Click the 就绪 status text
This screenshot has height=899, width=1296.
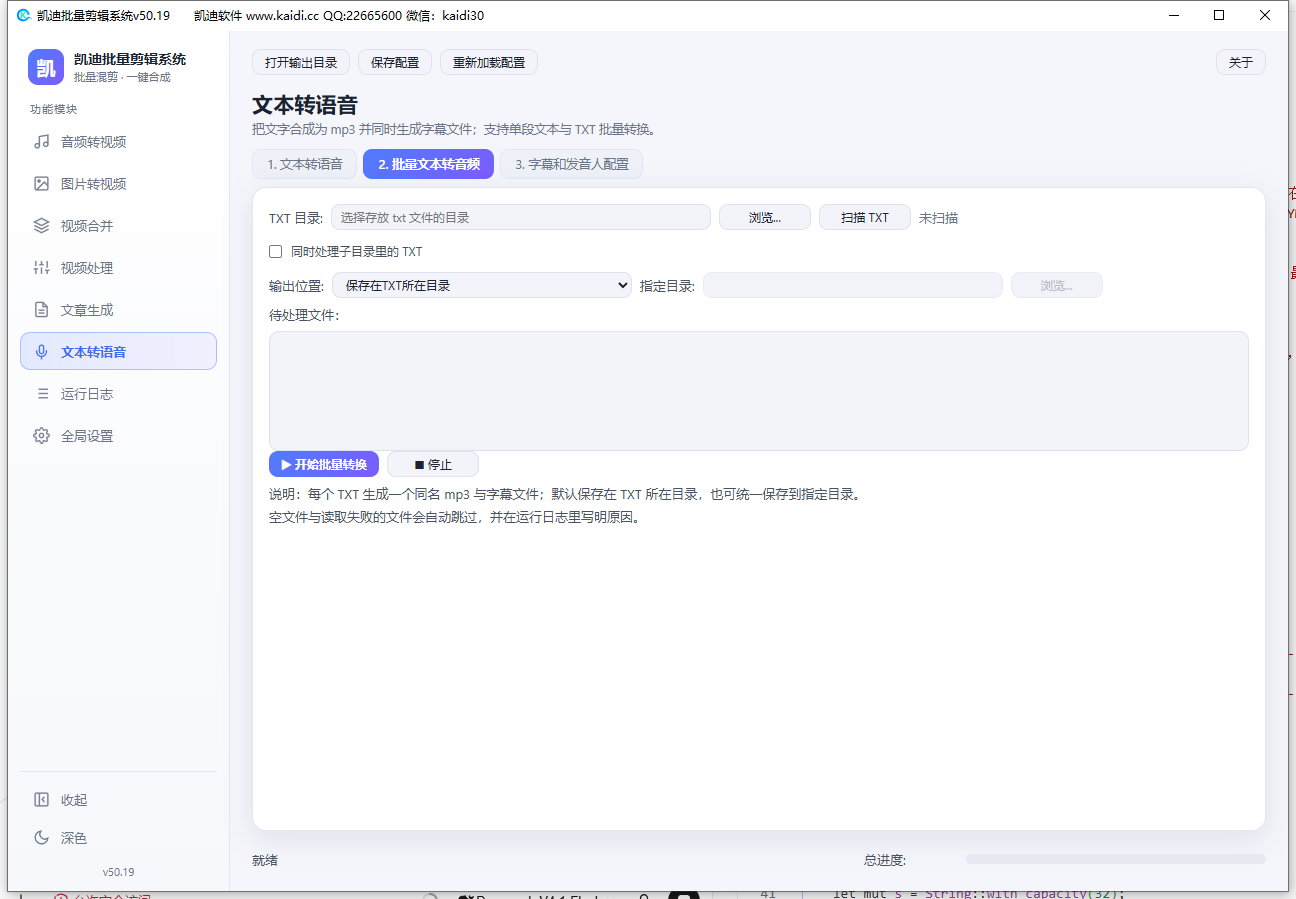(x=265, y=860)
